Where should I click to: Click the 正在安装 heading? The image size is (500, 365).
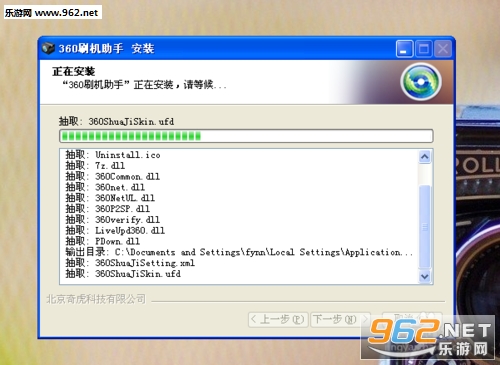click(x=74, y=71)
